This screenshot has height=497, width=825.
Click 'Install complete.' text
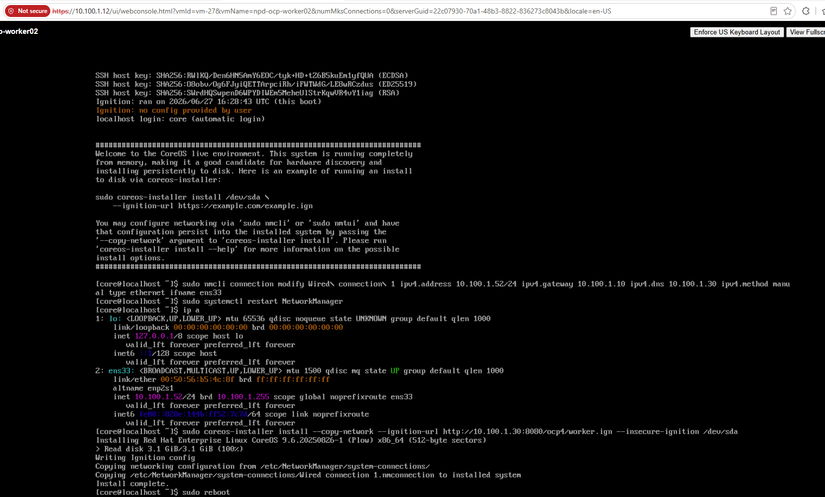coord(132,484)
